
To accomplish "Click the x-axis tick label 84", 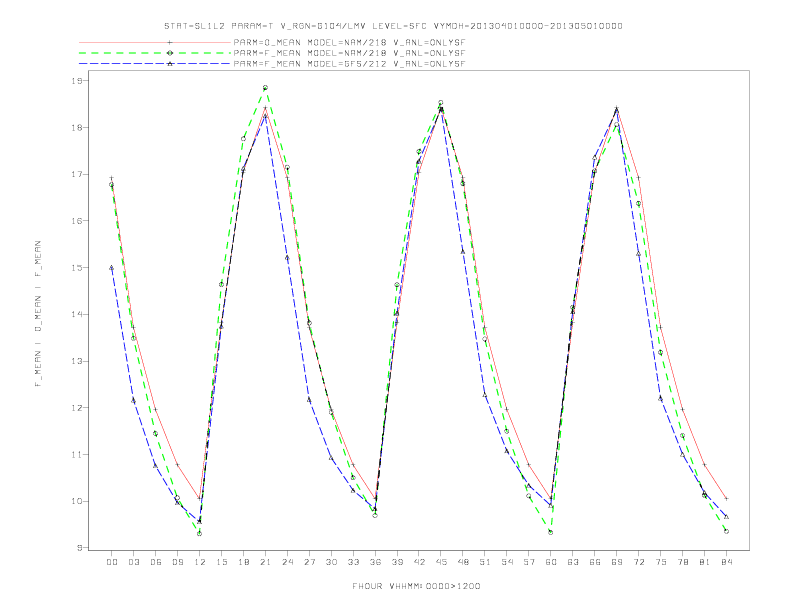I will click(x=726, y=562).
